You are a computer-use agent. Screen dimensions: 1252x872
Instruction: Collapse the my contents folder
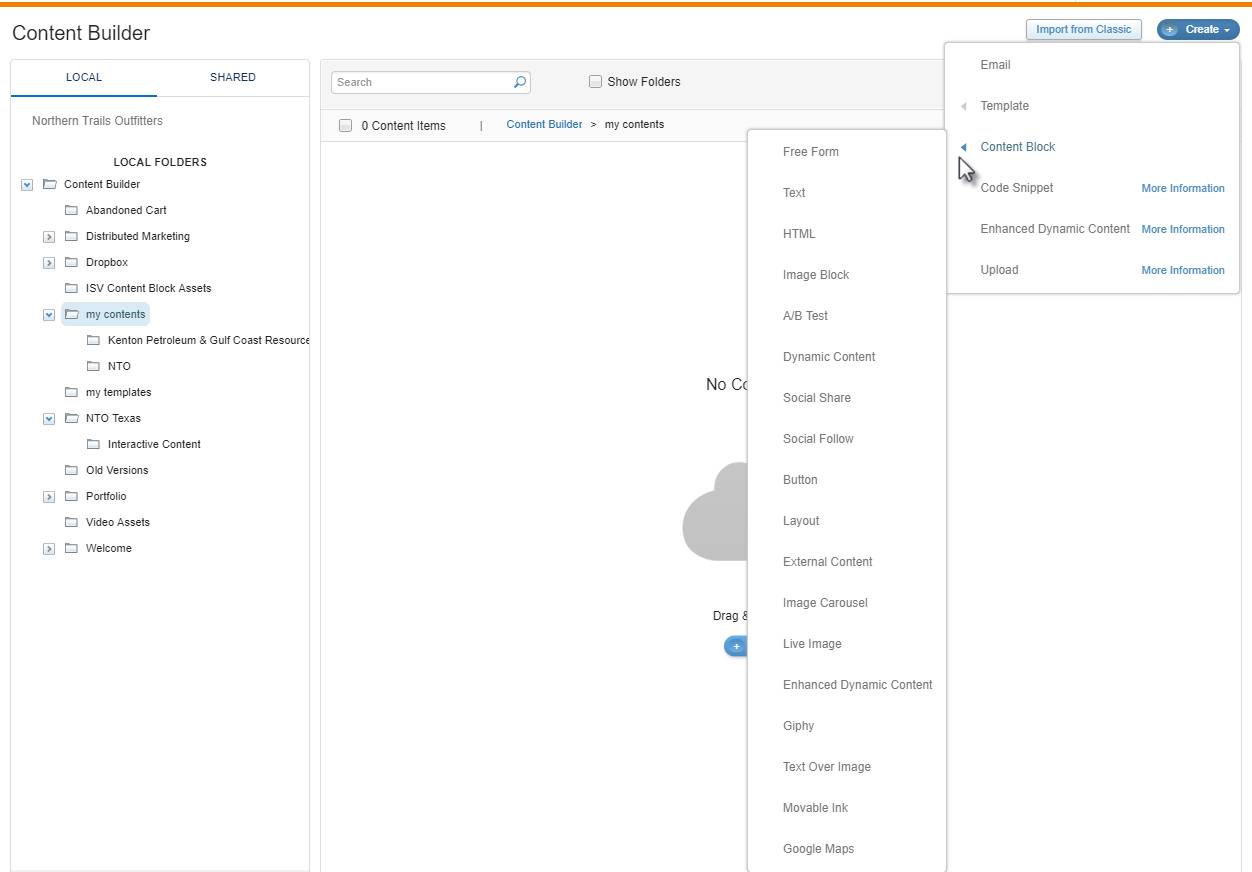[x=49, y=315]
